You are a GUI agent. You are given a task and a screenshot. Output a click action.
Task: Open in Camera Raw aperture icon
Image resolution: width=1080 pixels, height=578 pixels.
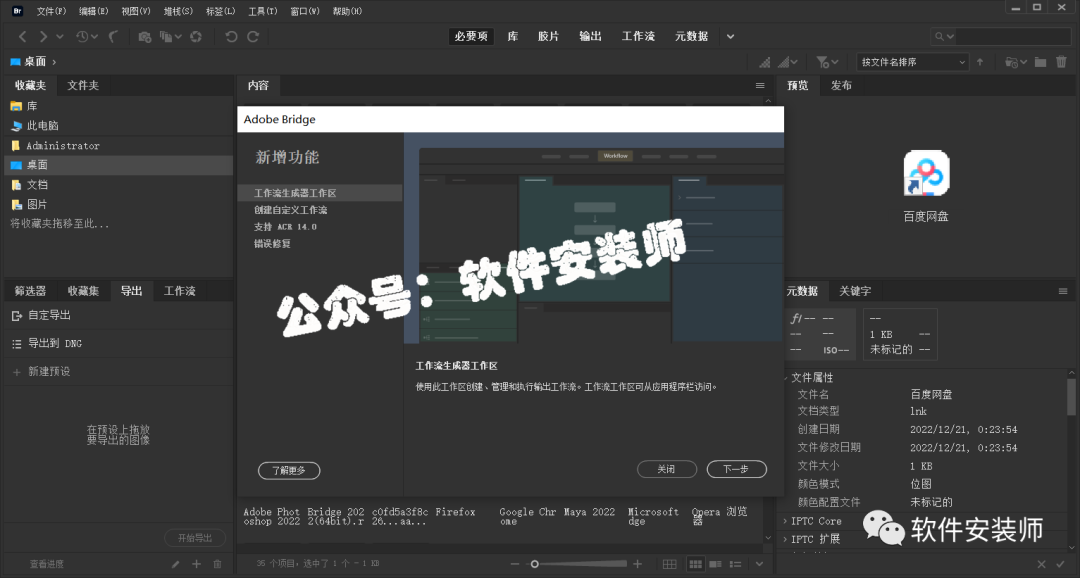(x=196, y=37)
